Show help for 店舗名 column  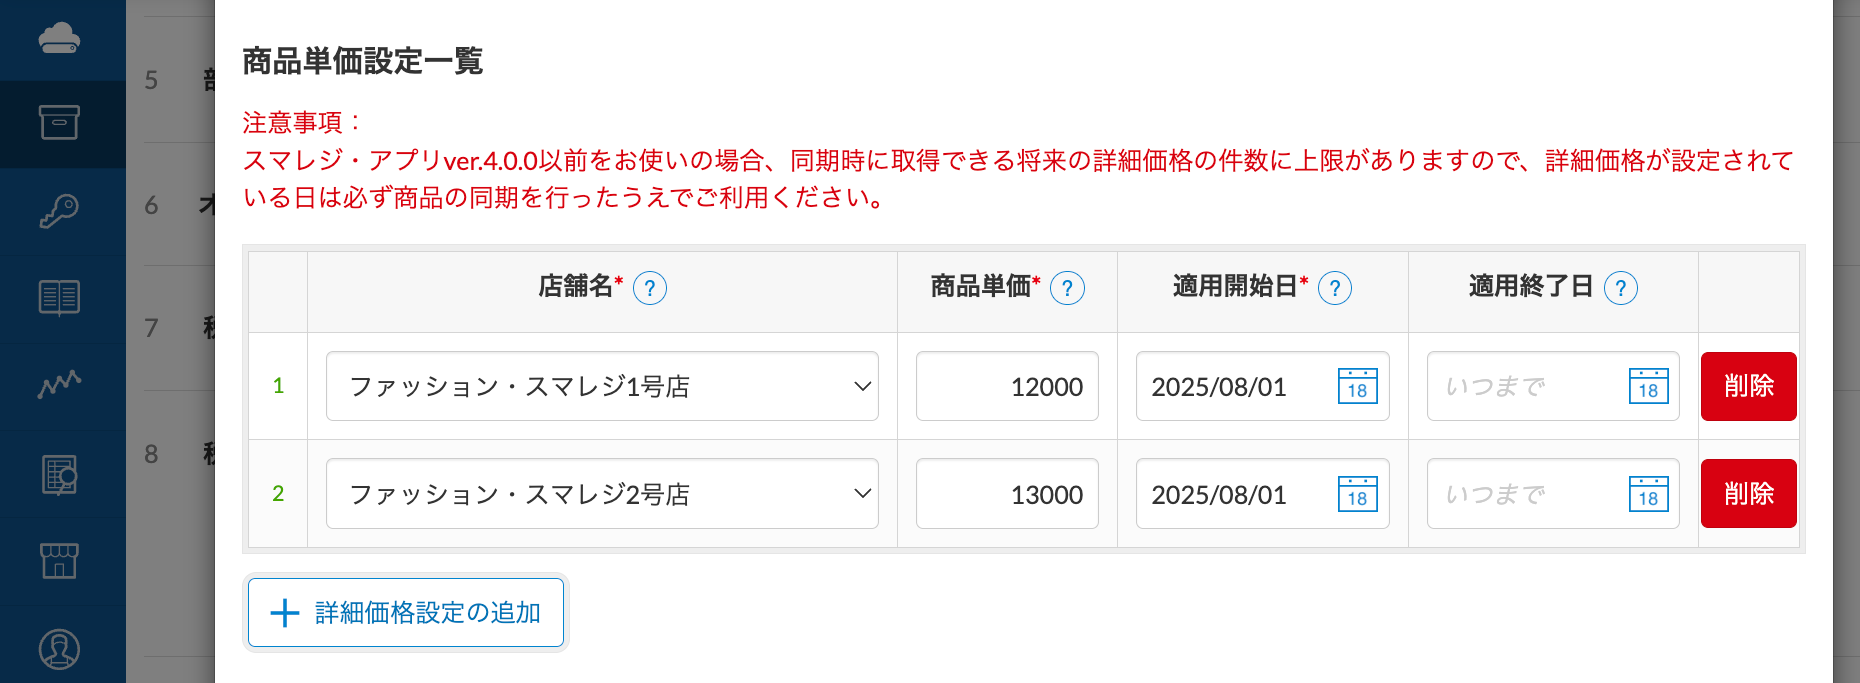[650, 288]
